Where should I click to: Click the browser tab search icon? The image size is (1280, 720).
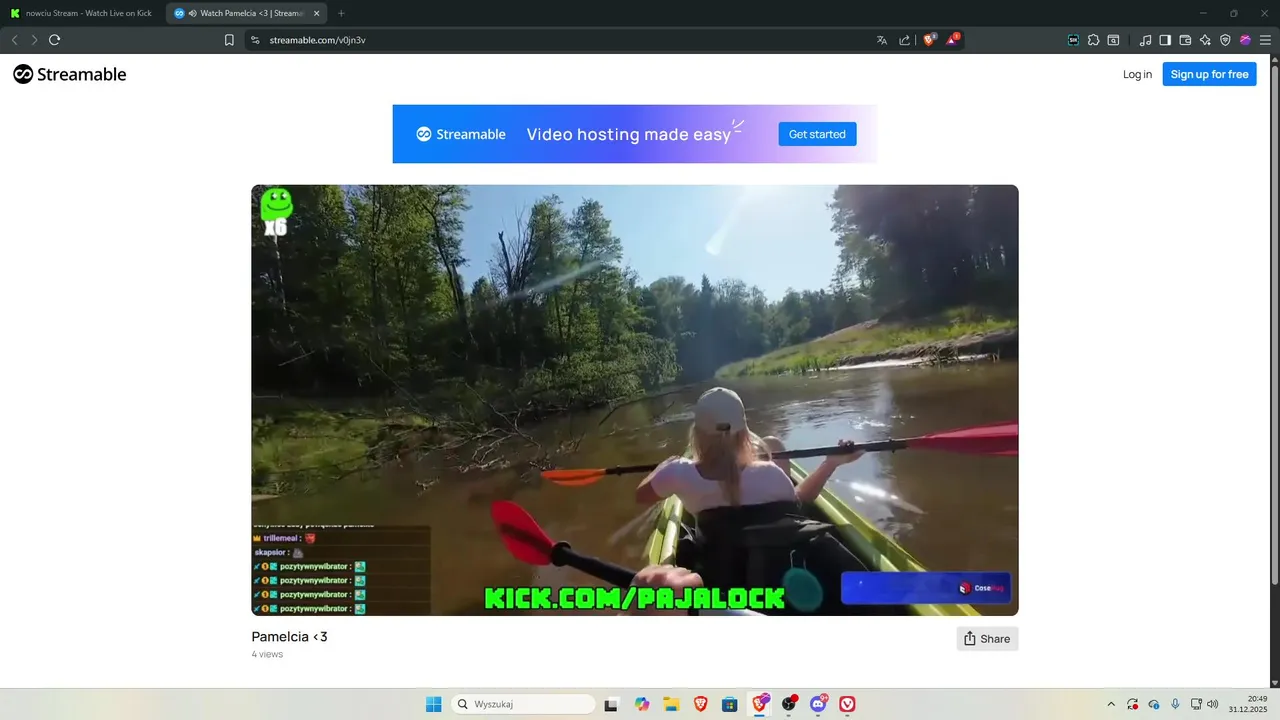(1112, 40)
